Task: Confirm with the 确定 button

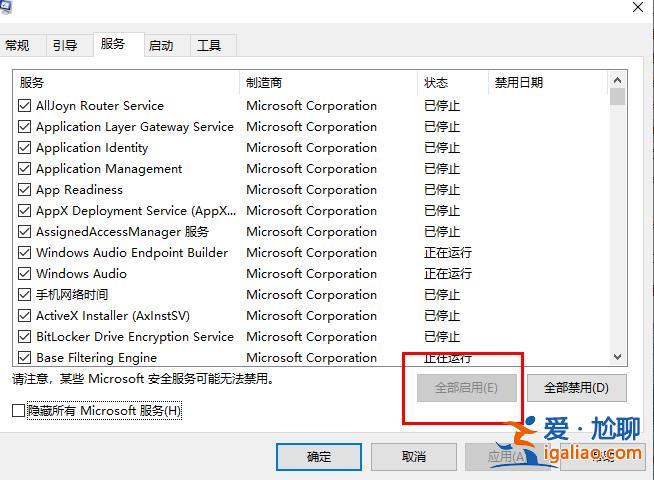Action: click(319, 457)
